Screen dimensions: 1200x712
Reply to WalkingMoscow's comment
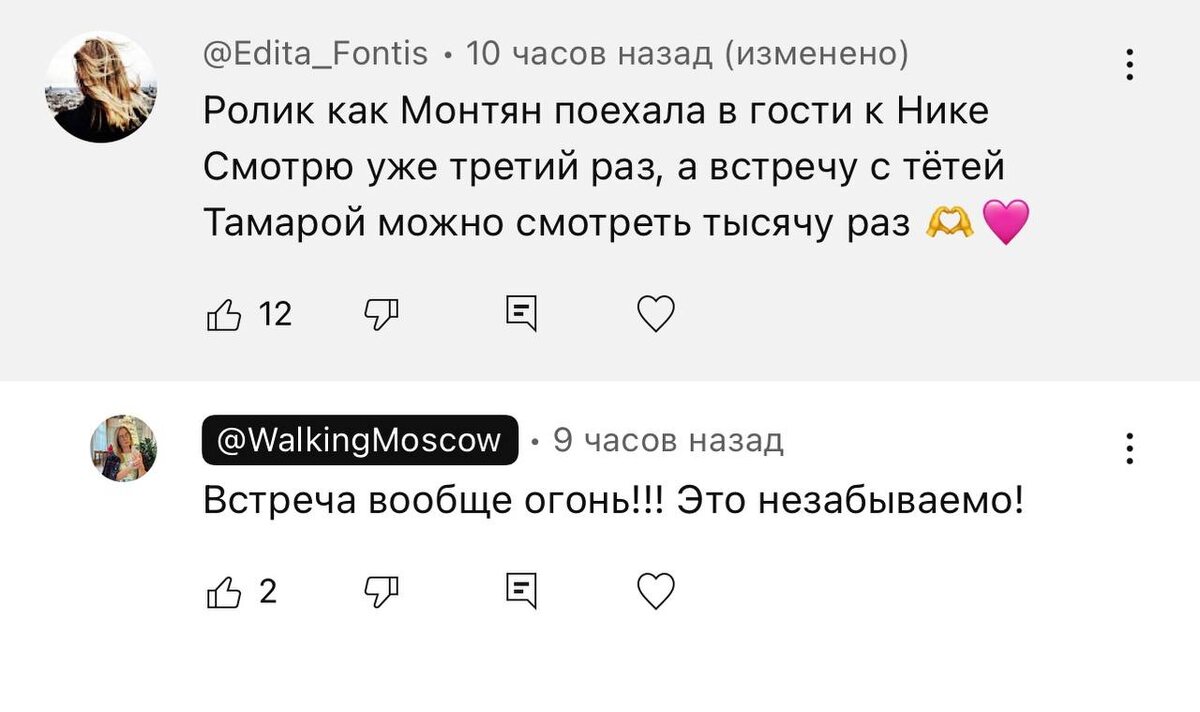pyautogui.click(x=520, y=591)
